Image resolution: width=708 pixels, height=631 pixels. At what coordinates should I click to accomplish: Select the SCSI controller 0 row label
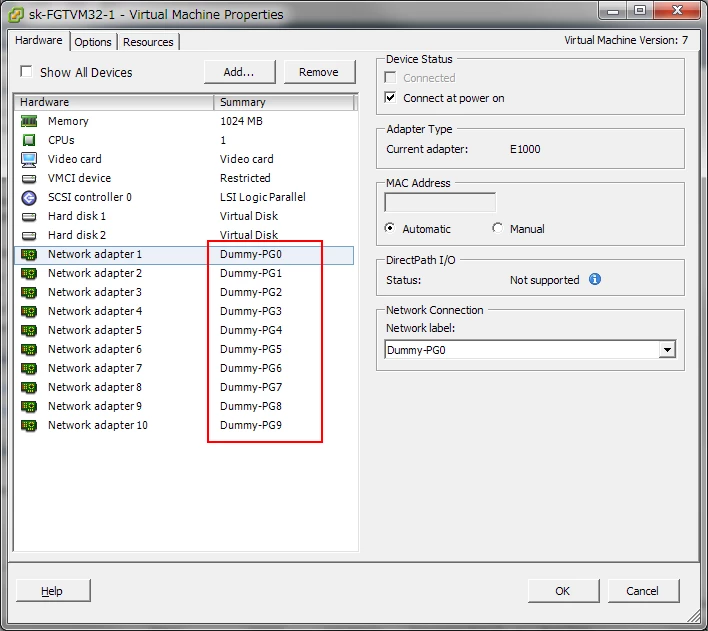point(90,197)
